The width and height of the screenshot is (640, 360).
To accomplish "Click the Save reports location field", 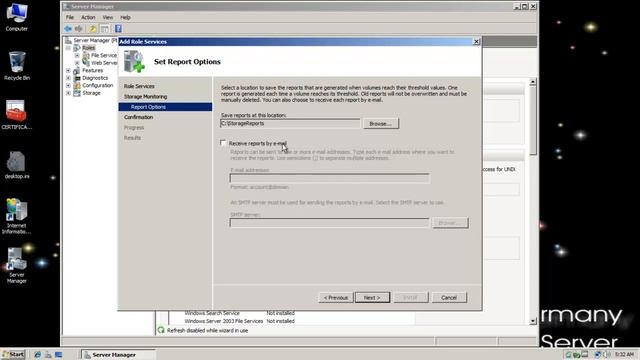I will [290, 123].
